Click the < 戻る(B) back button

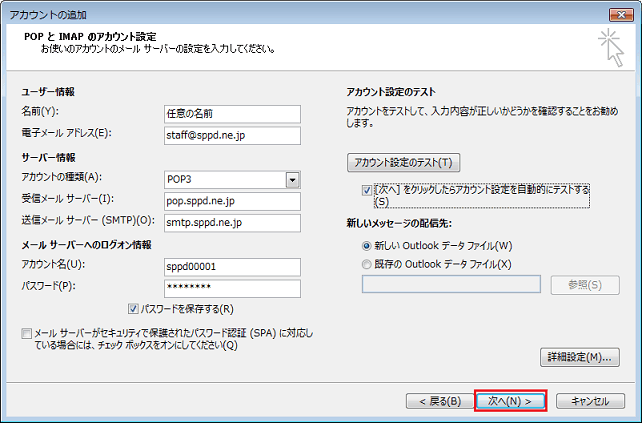(x=440, y=401)
